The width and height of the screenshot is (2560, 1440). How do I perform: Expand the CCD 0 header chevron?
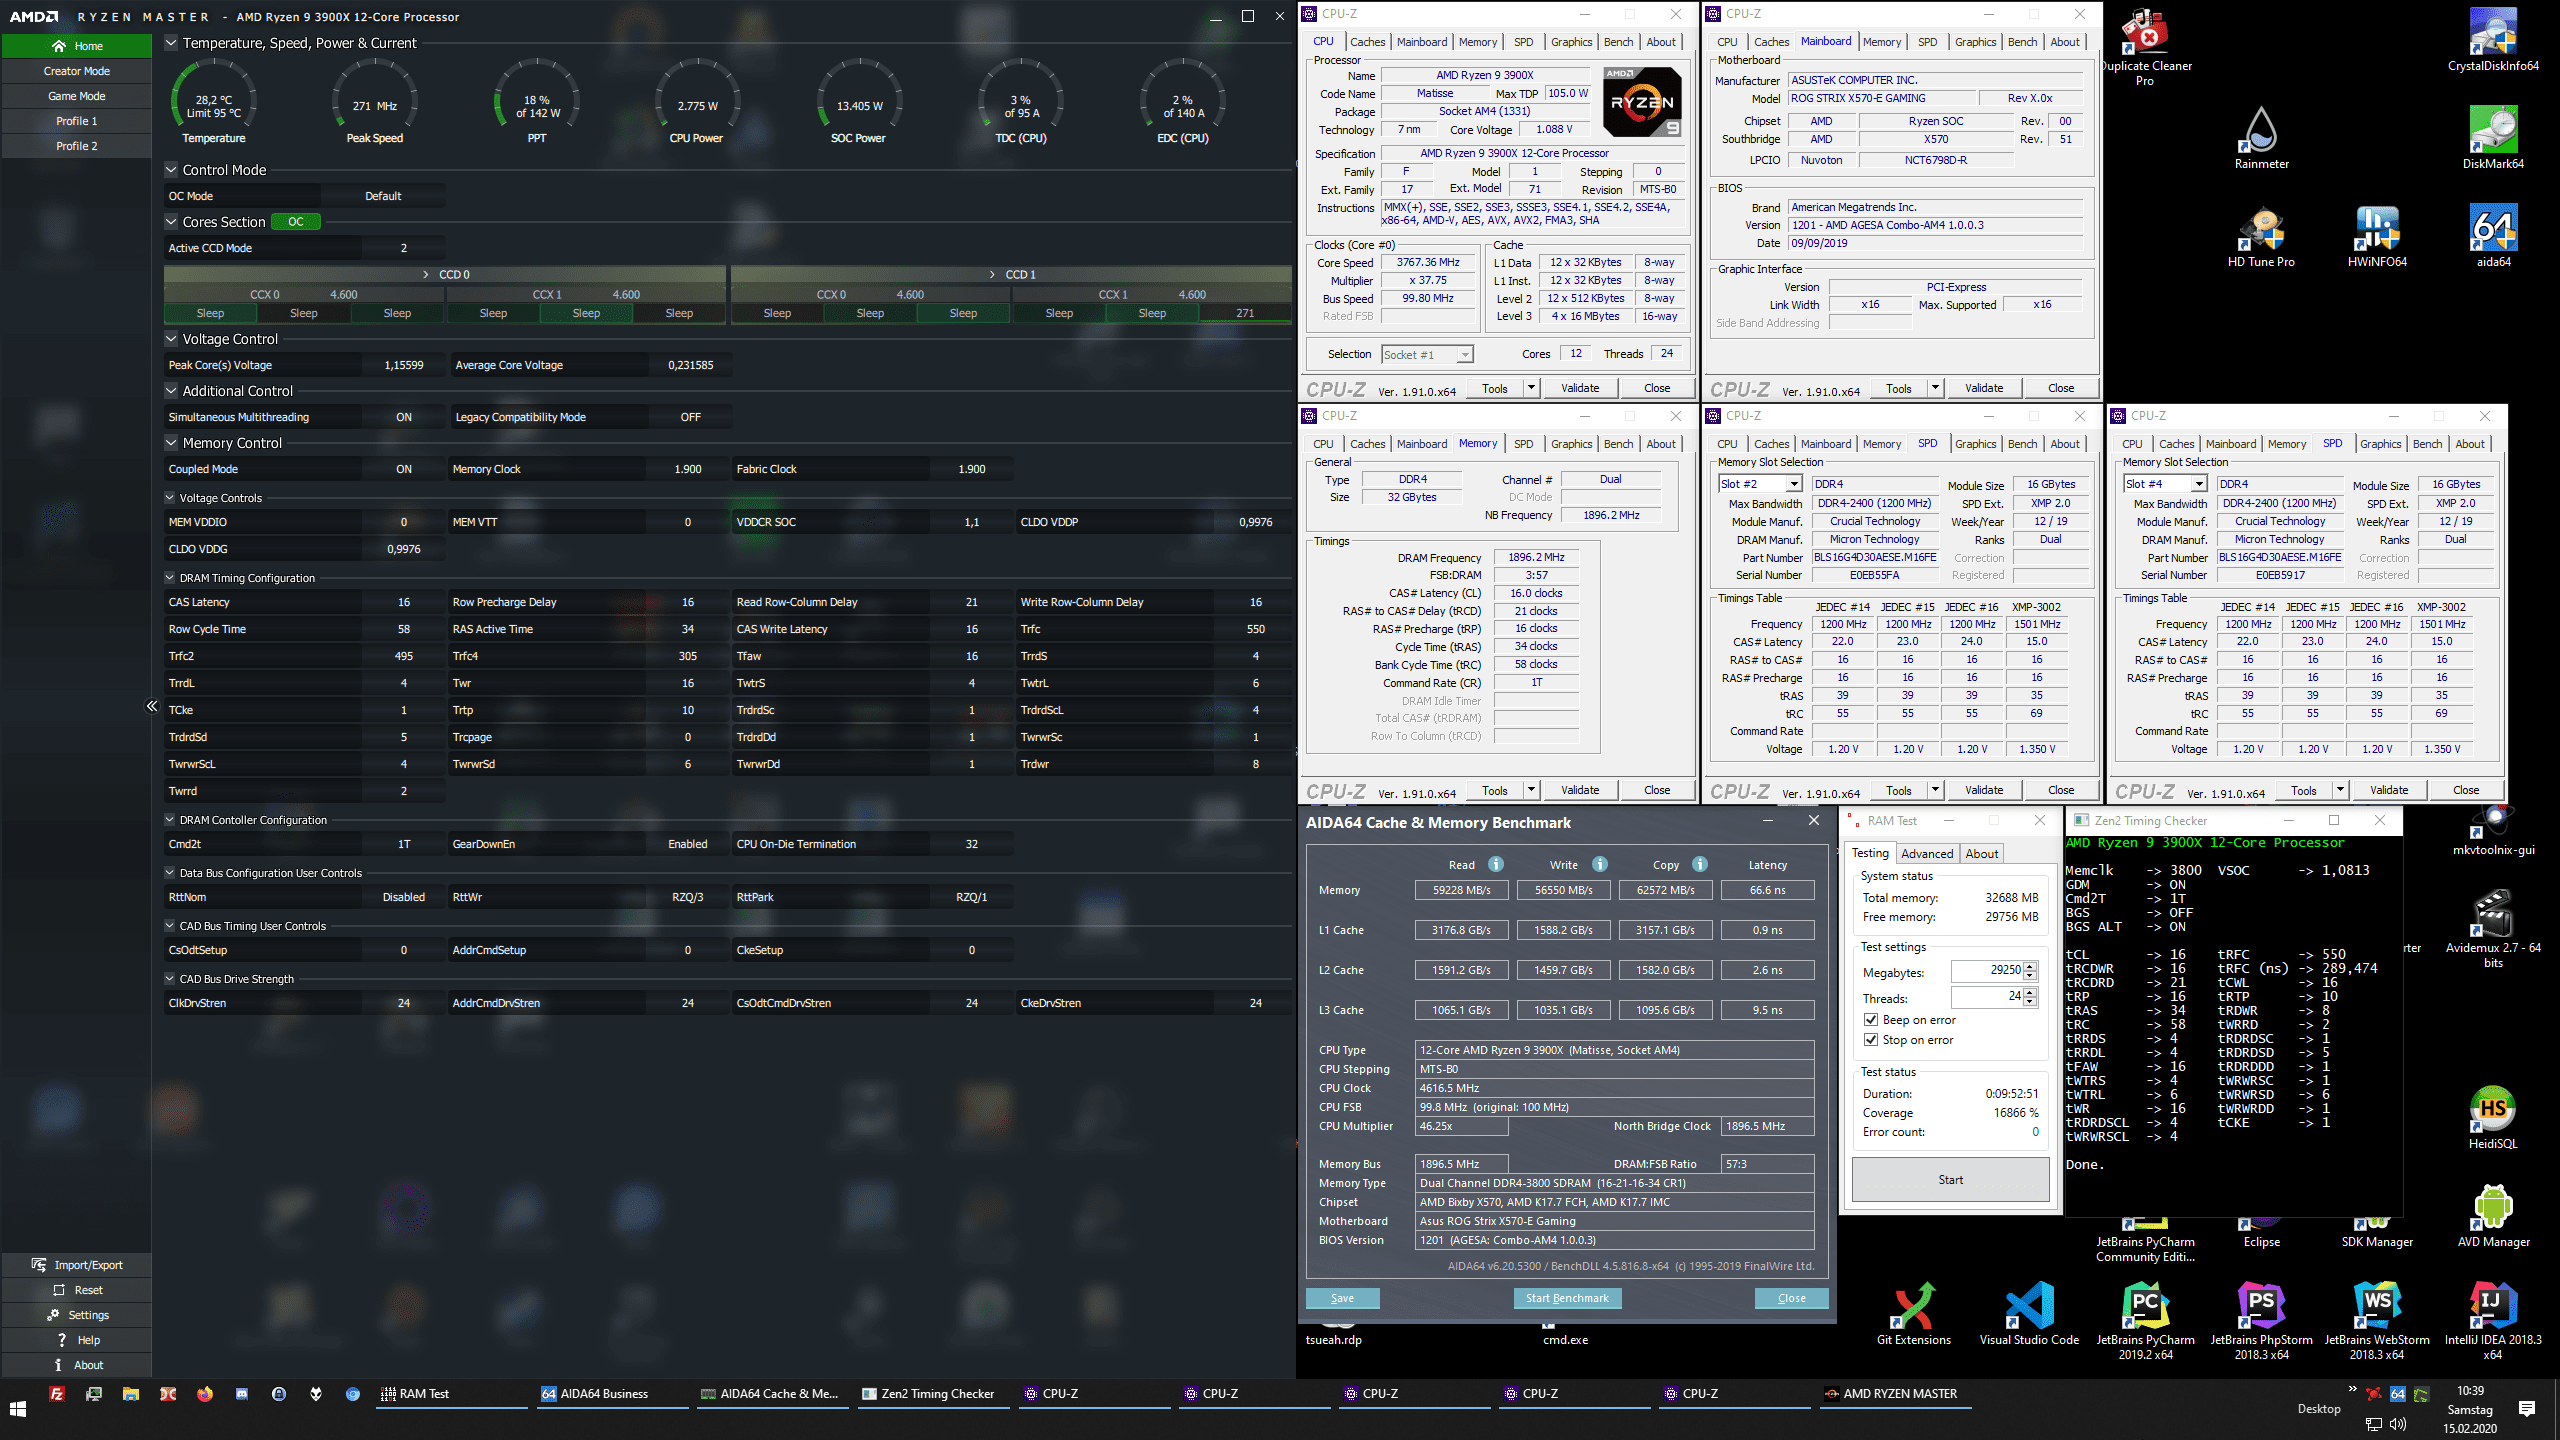426,274
